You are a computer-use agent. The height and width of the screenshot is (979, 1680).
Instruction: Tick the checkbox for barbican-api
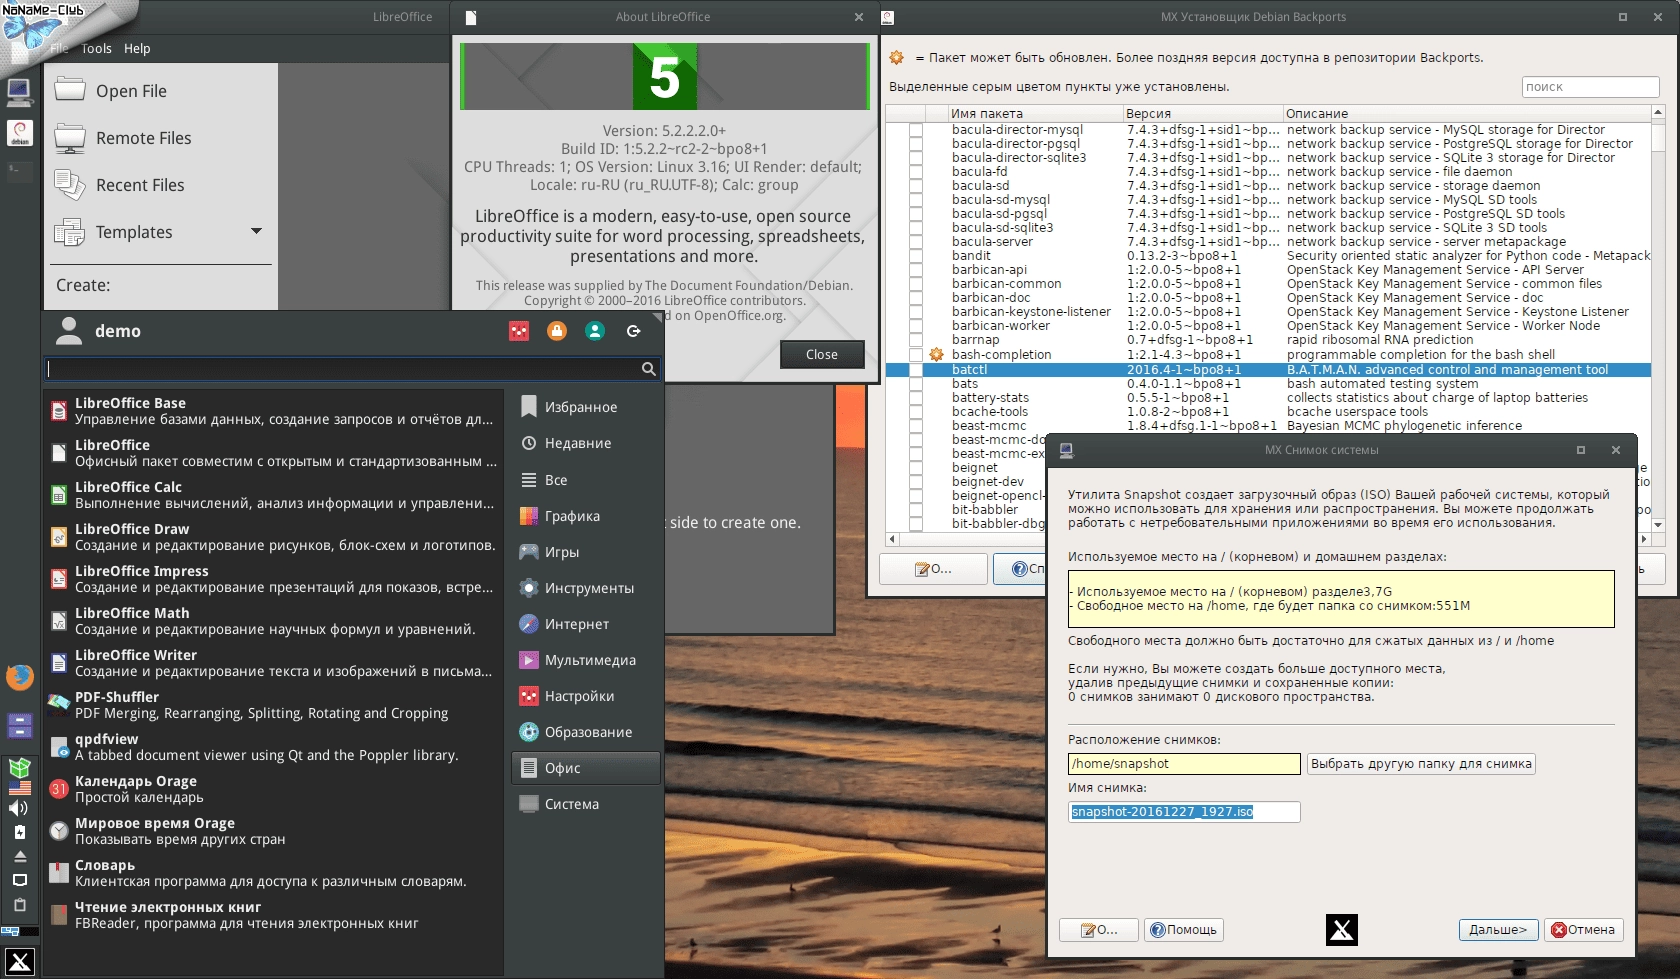pyautogui.click(x=916, y=270)
